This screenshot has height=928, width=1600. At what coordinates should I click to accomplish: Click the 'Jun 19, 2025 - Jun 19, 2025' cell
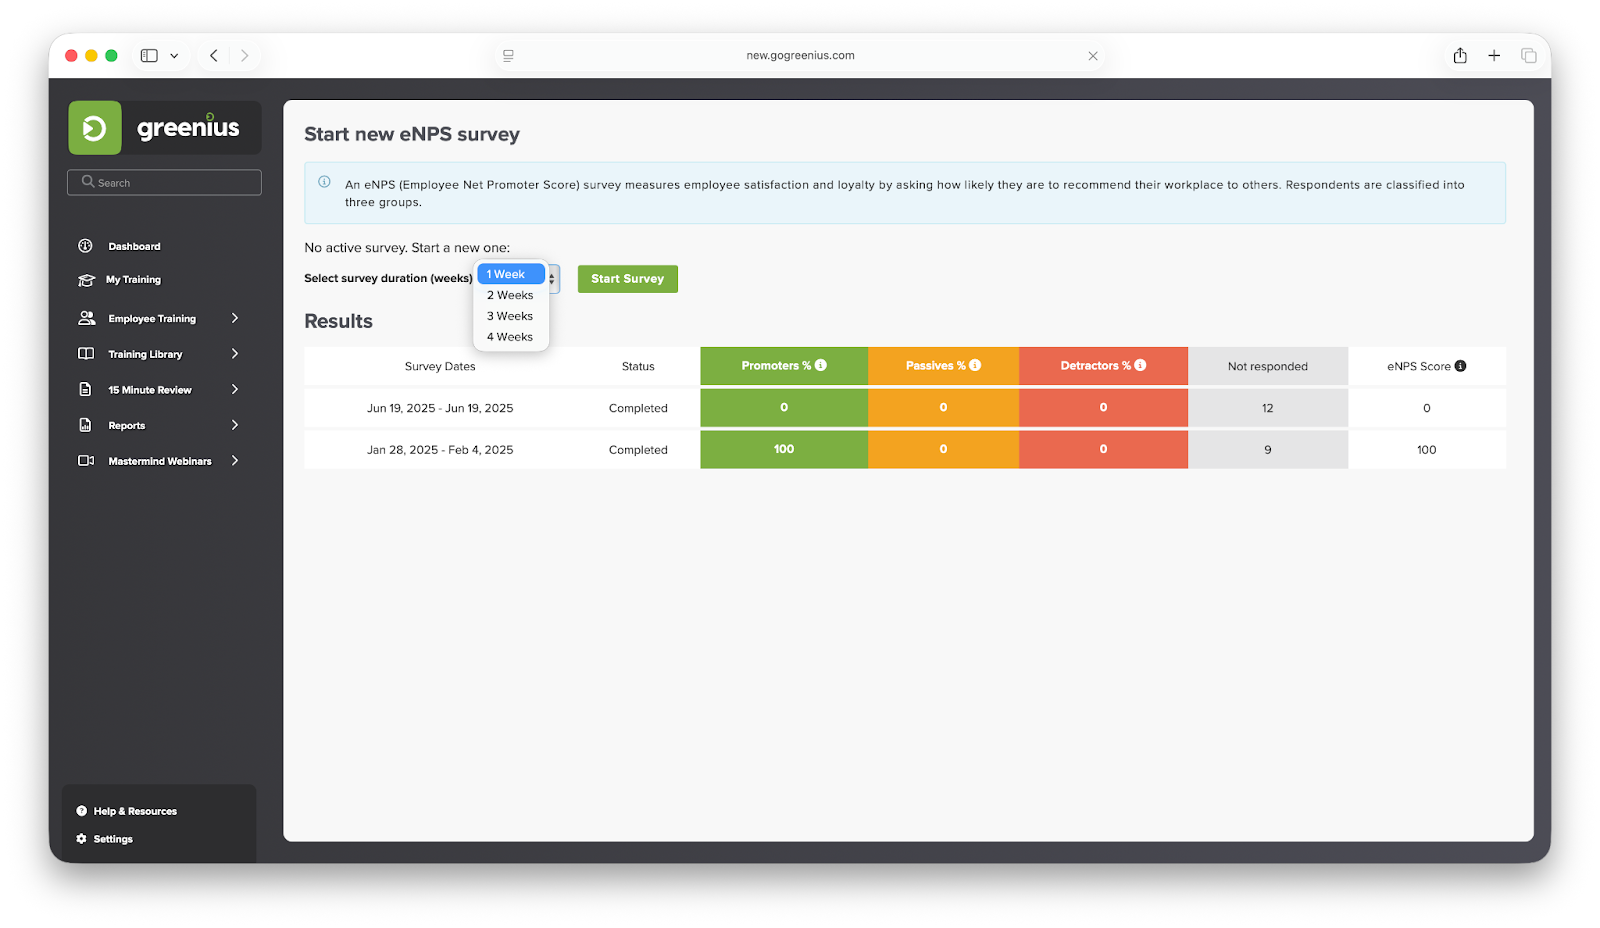(440, 408)
